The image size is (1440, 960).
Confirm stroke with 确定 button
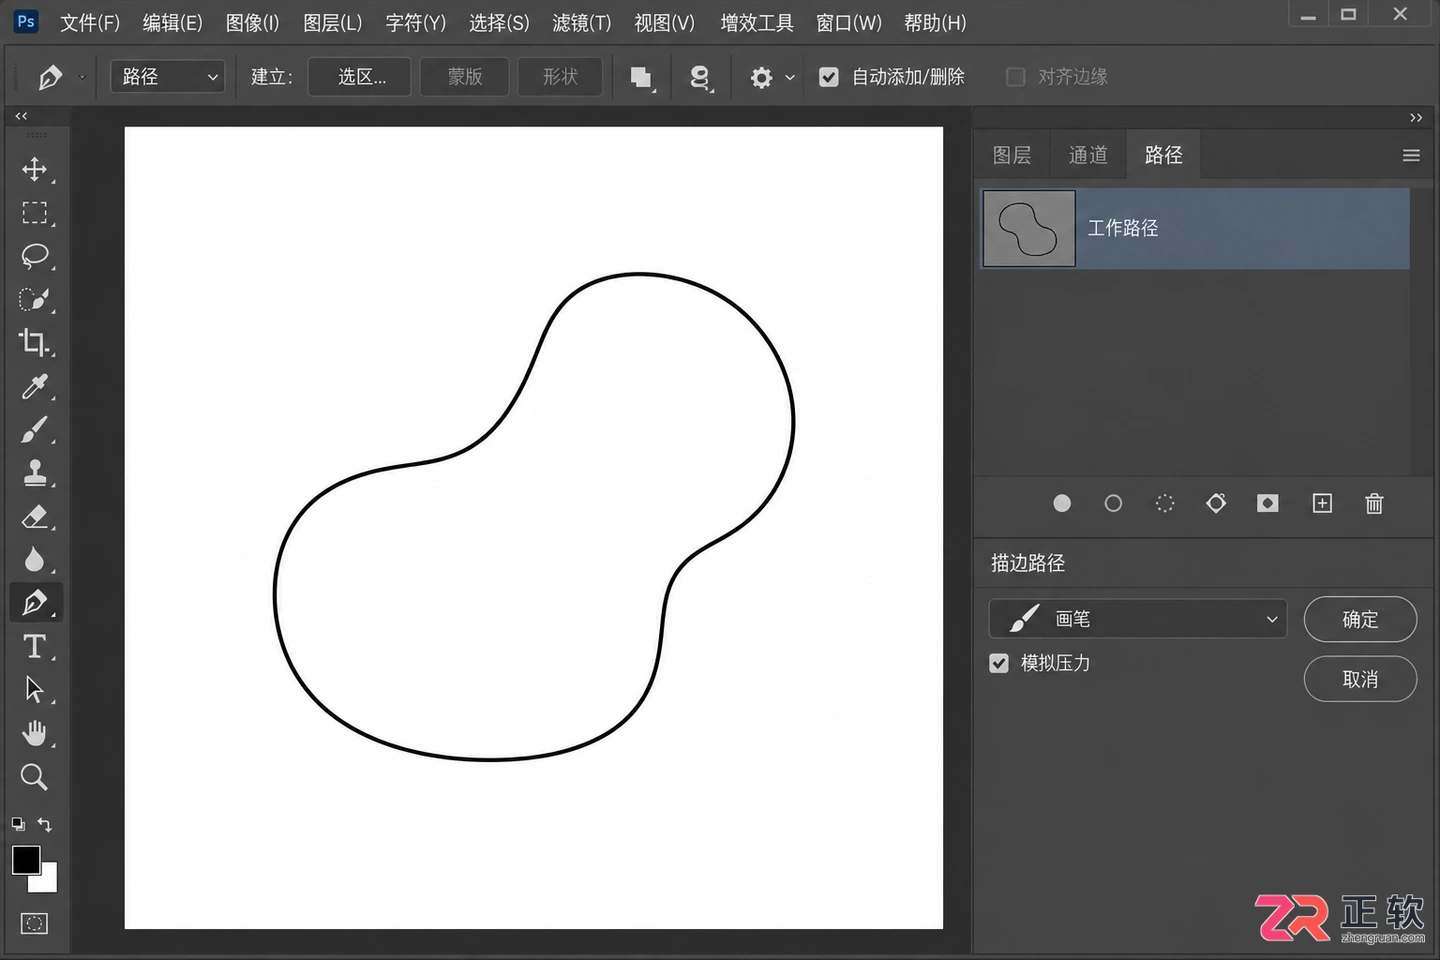click(1360, 619)
